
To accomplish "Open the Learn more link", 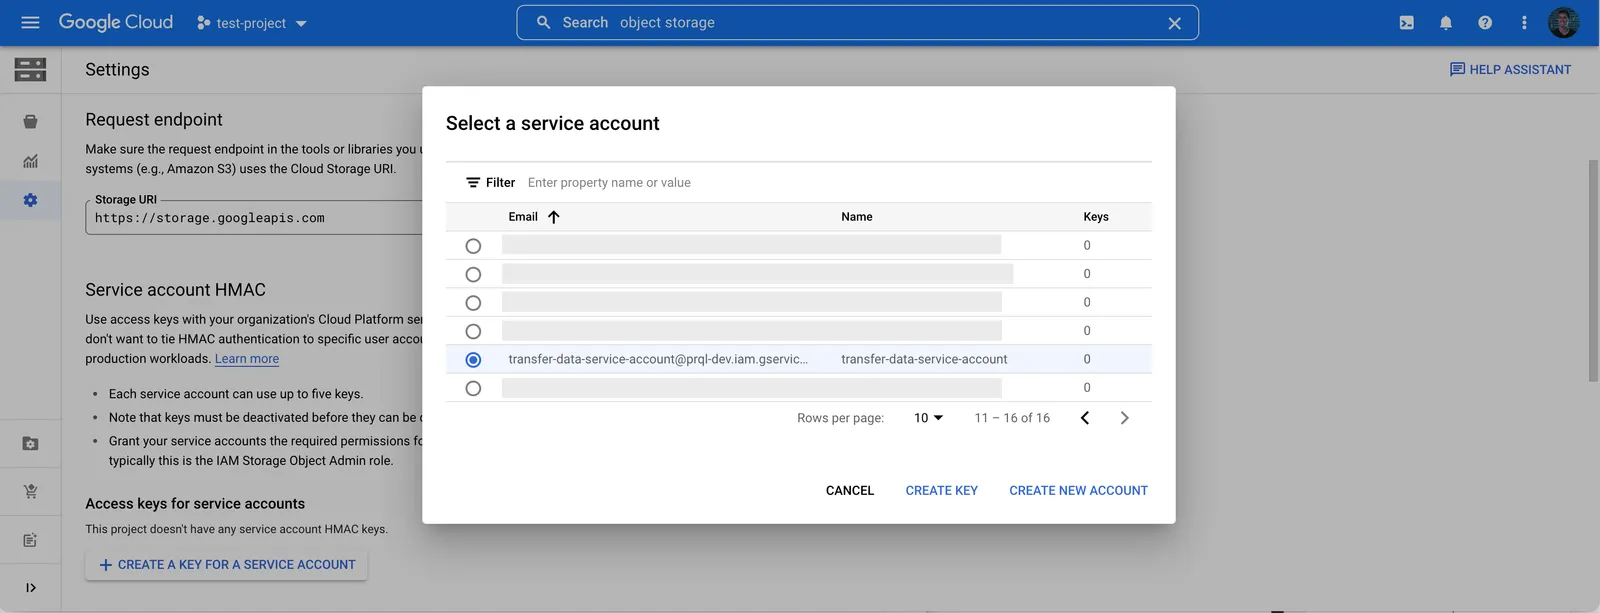I will tap(247, 359).
